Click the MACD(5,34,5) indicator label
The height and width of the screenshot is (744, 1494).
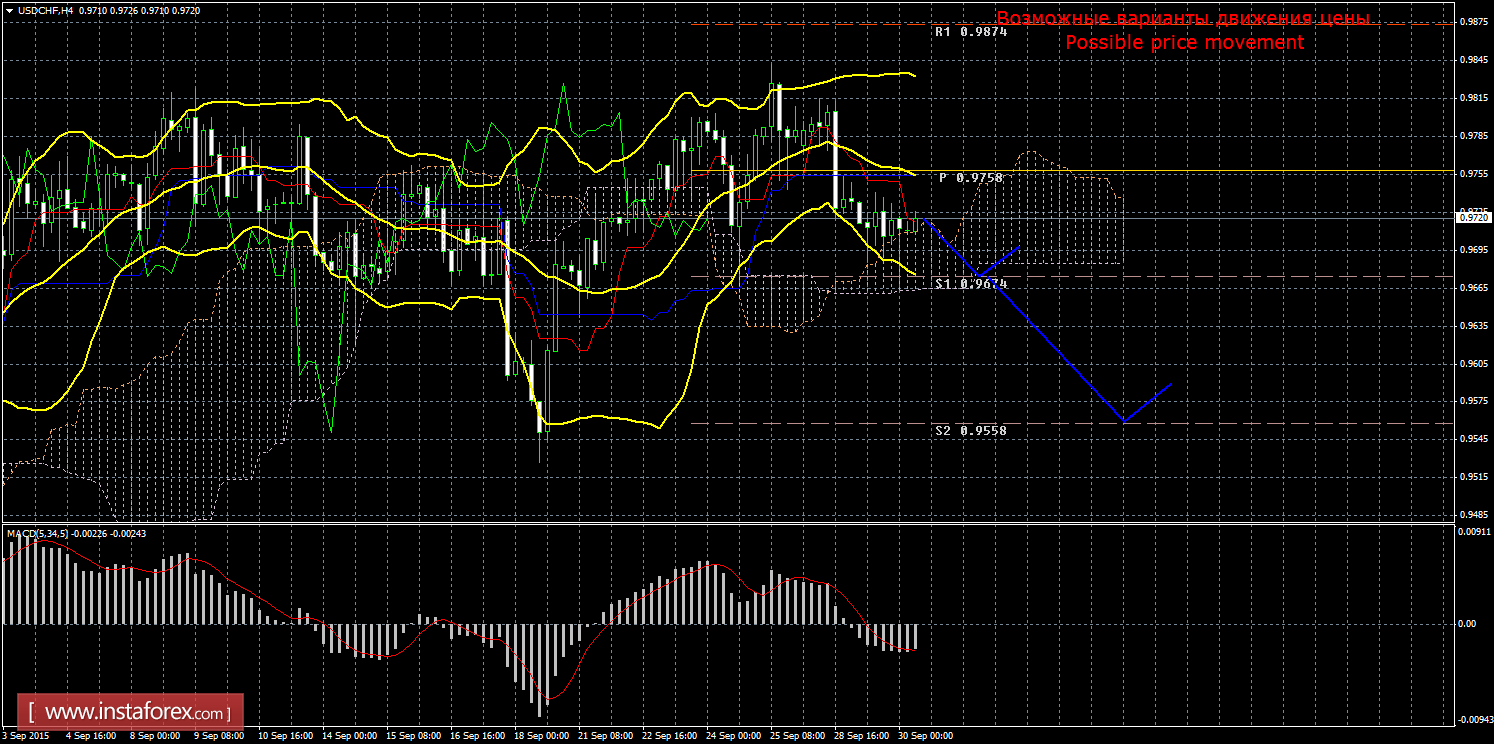pyautogui.click(x=38, y=534)
